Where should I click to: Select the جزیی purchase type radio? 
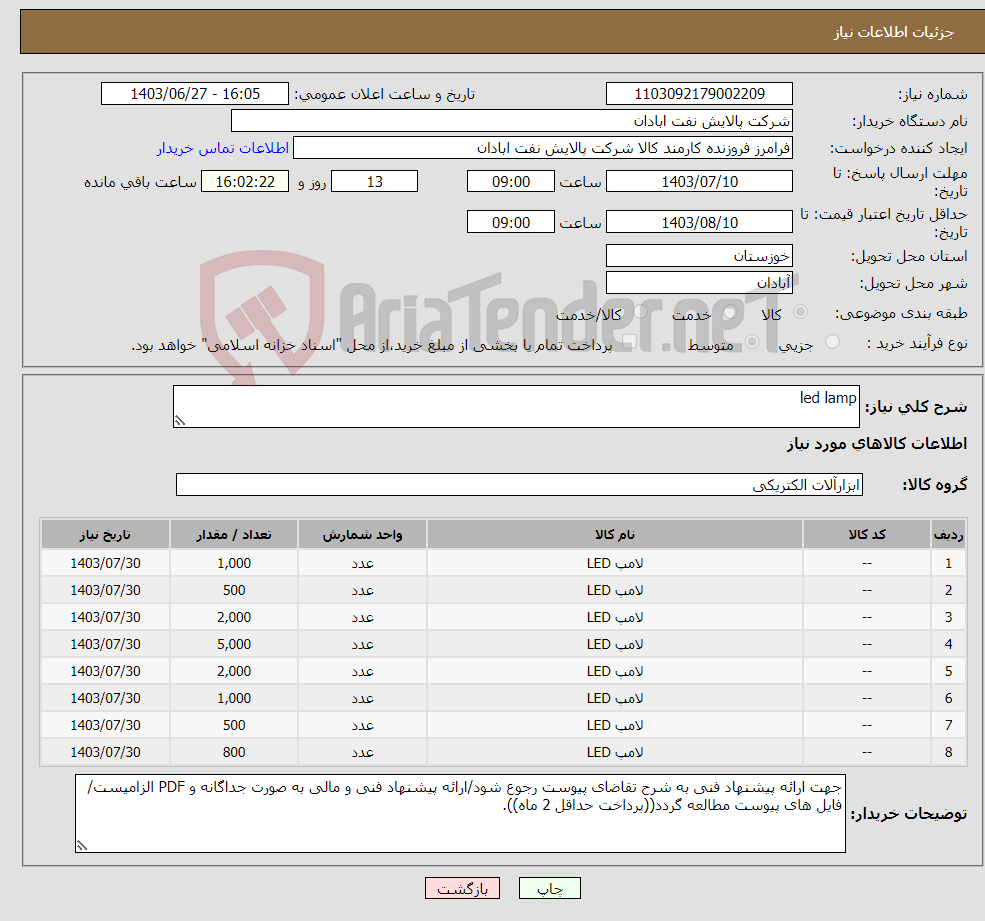[x=832, y=342]
